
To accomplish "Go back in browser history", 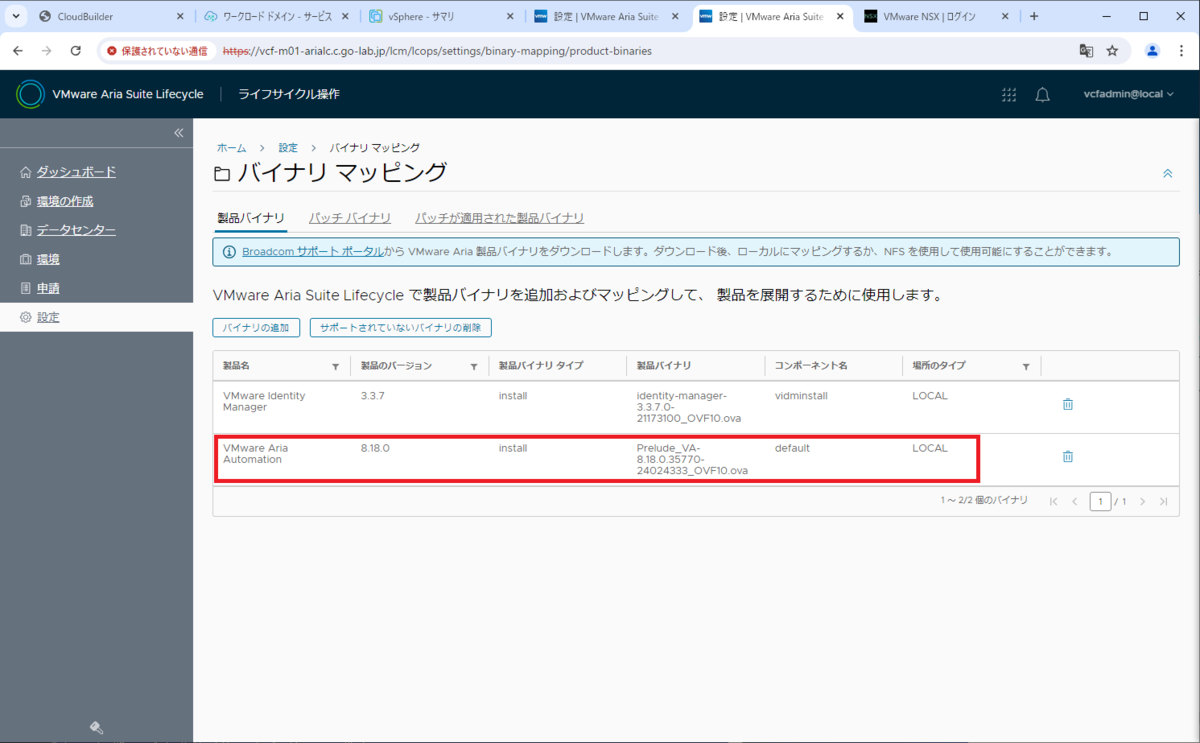I will (x=20, y=50).
